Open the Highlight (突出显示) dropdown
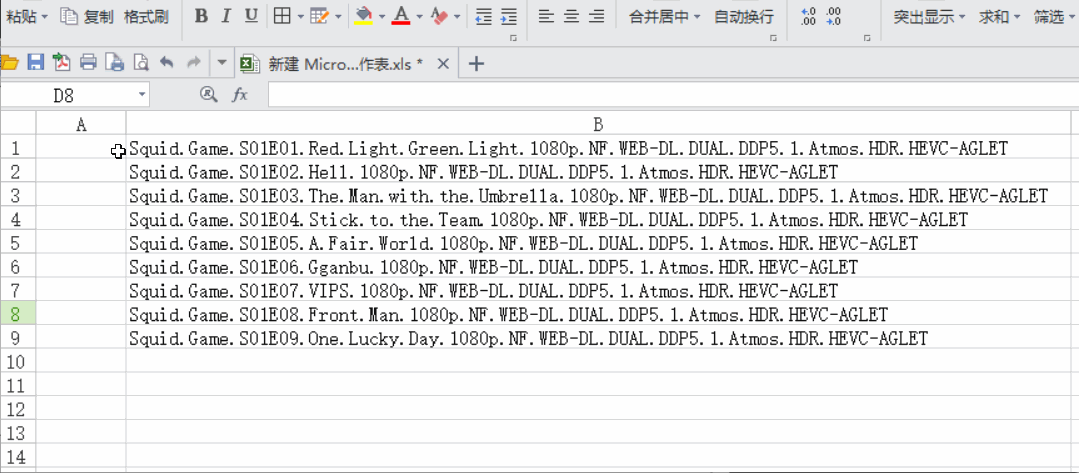The width and height of the screenshot is (1079, 473). pos(929,17)
